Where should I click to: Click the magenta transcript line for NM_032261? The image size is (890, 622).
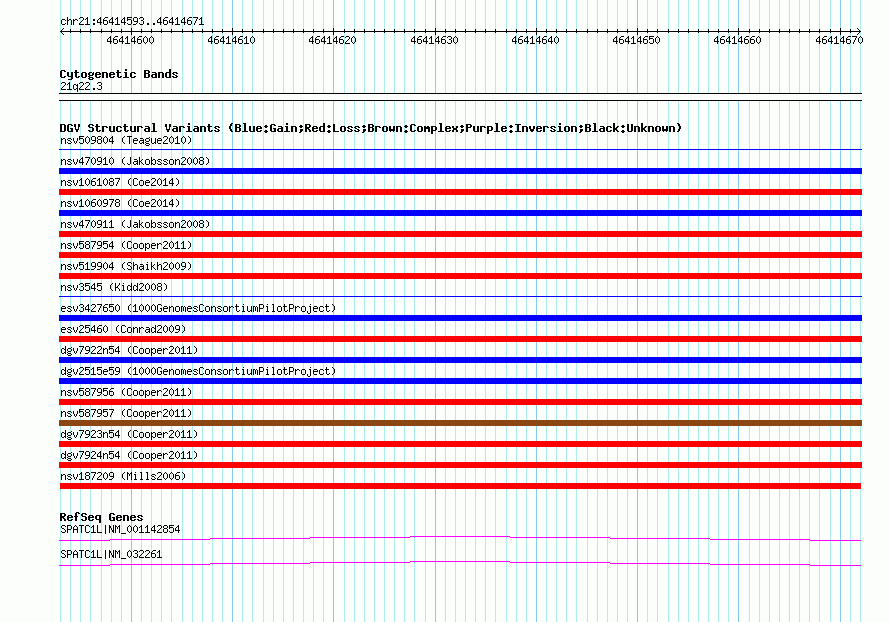[460, 563]
